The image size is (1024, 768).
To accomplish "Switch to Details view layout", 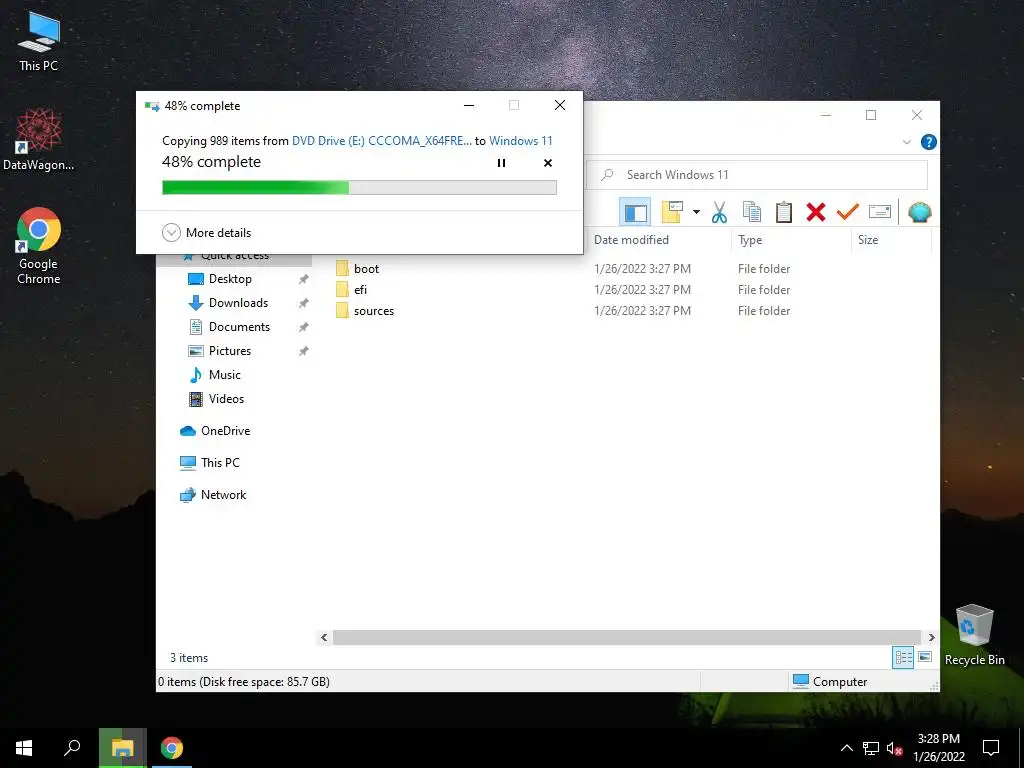I will tap(903, 657).
